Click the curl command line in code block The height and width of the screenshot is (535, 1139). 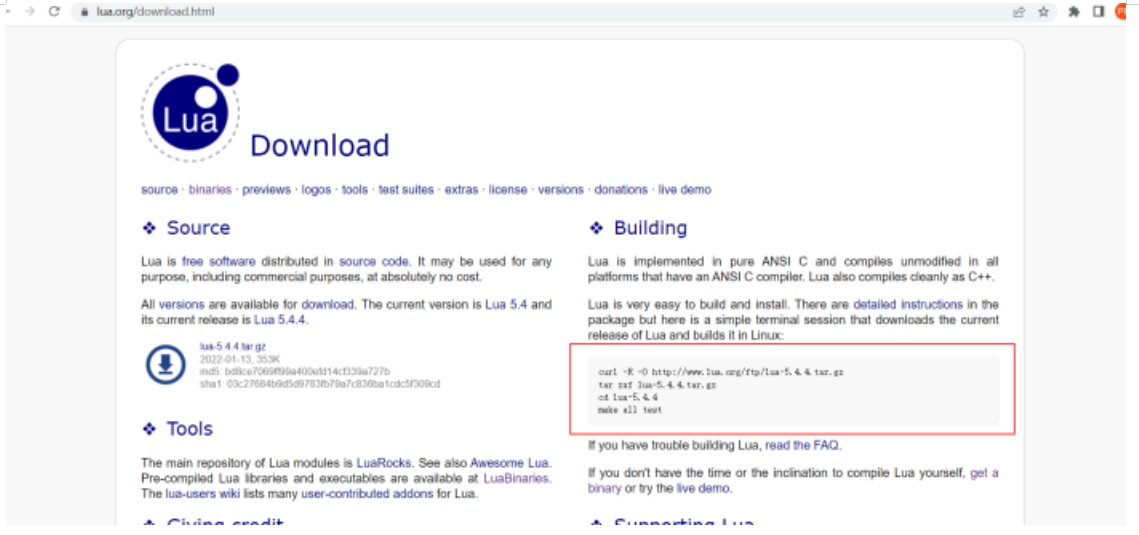[721, 372]
